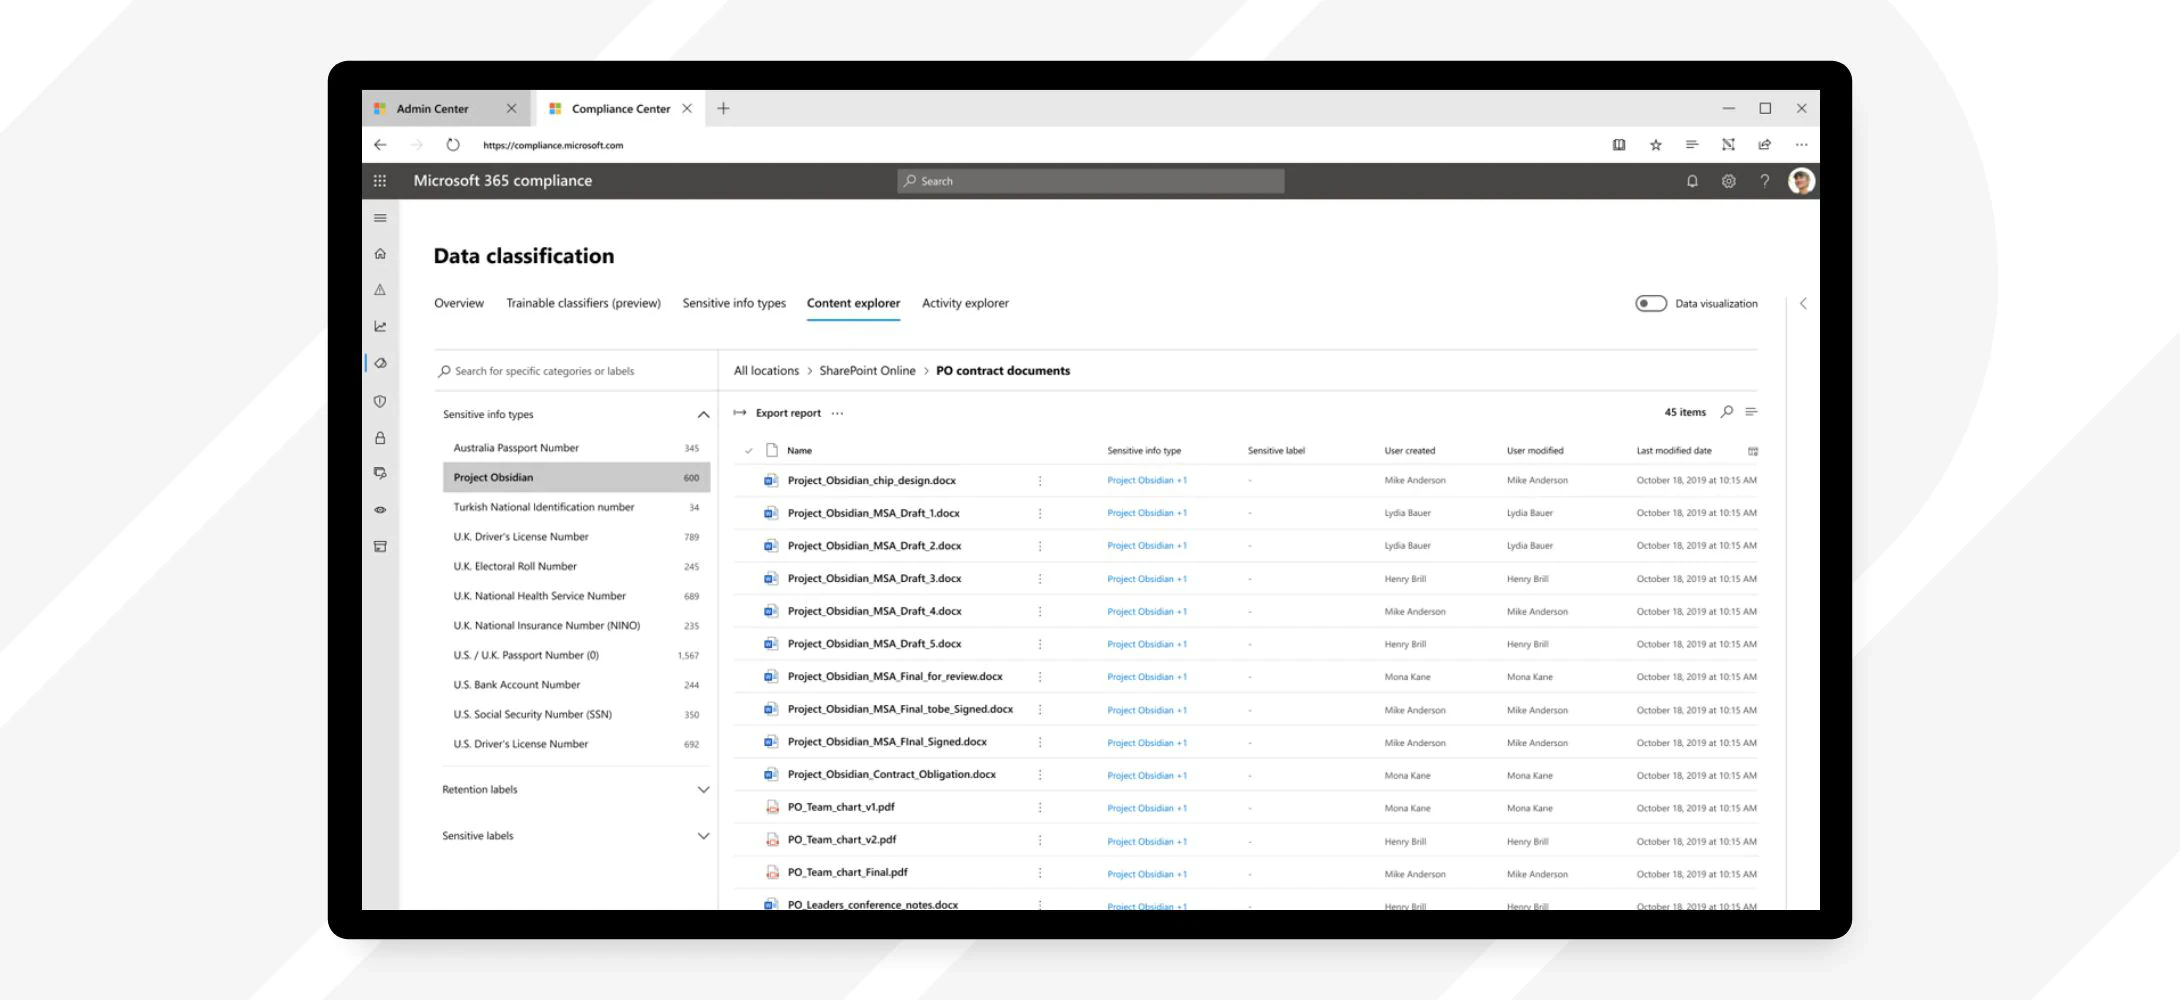The image size is (2180, 1000).
Task: Click the Export report button
Action: pos(788,412)
